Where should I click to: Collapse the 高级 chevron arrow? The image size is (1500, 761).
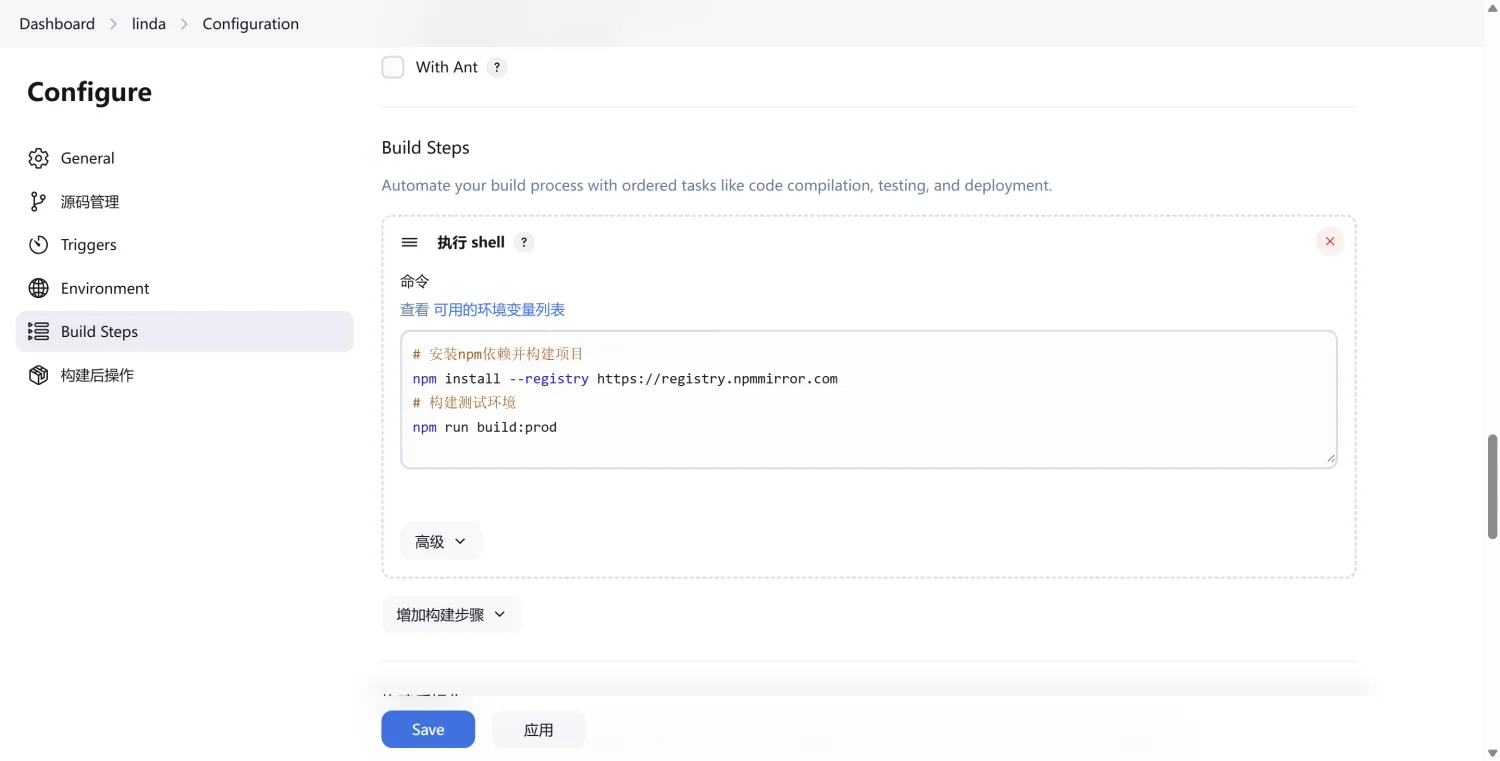click(461, 541)
